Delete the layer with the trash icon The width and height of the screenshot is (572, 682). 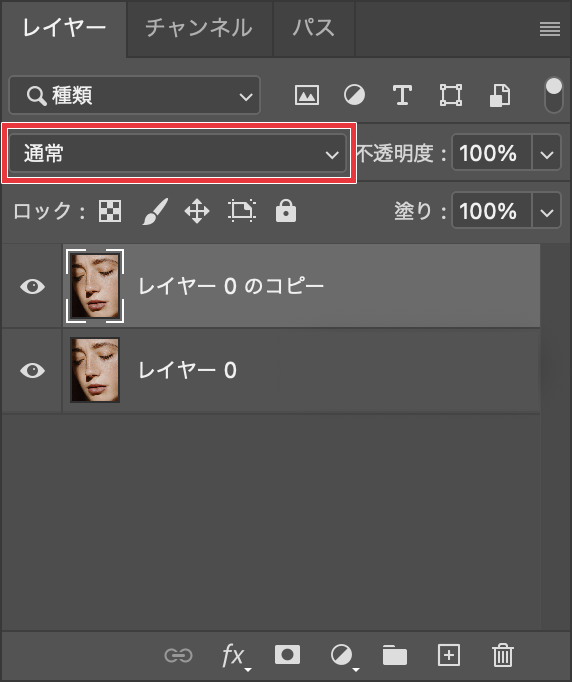point(503,655)
